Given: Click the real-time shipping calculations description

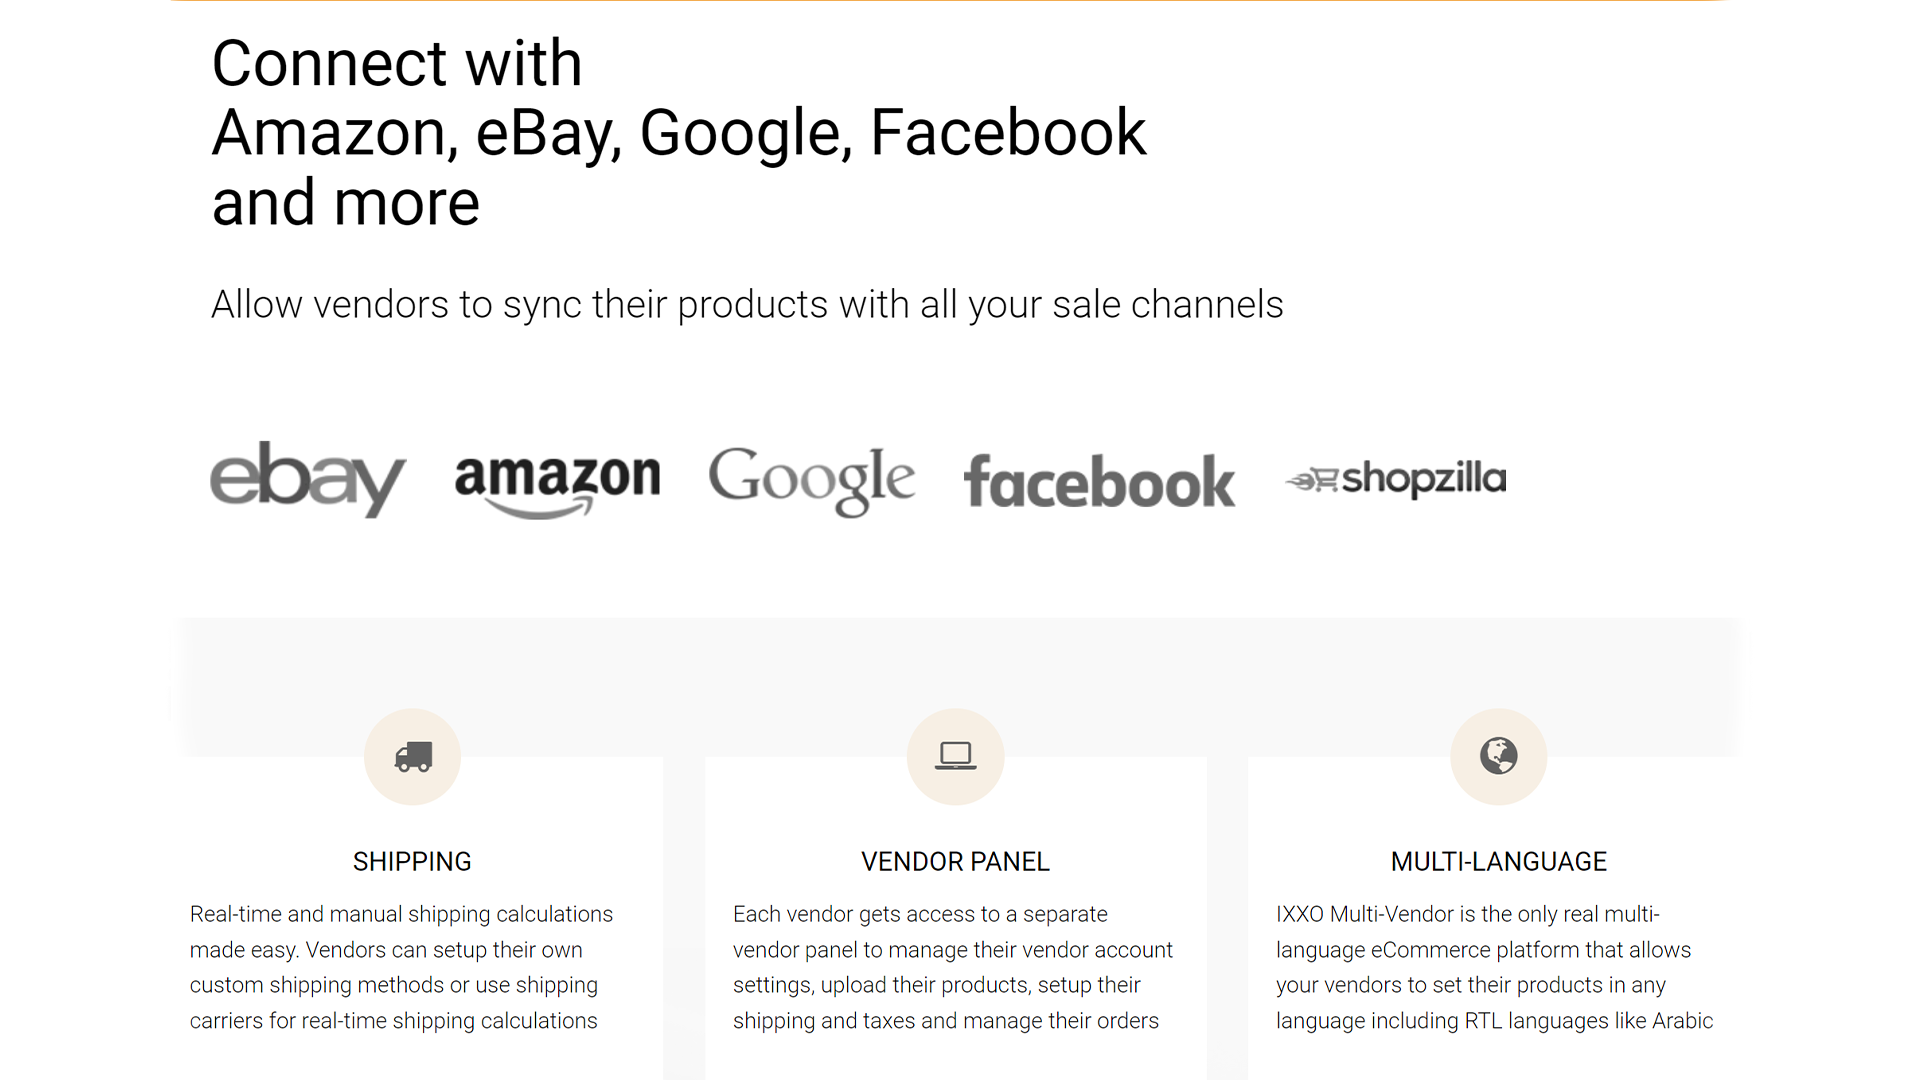Looking at the screenshot, I should [401, 967].
